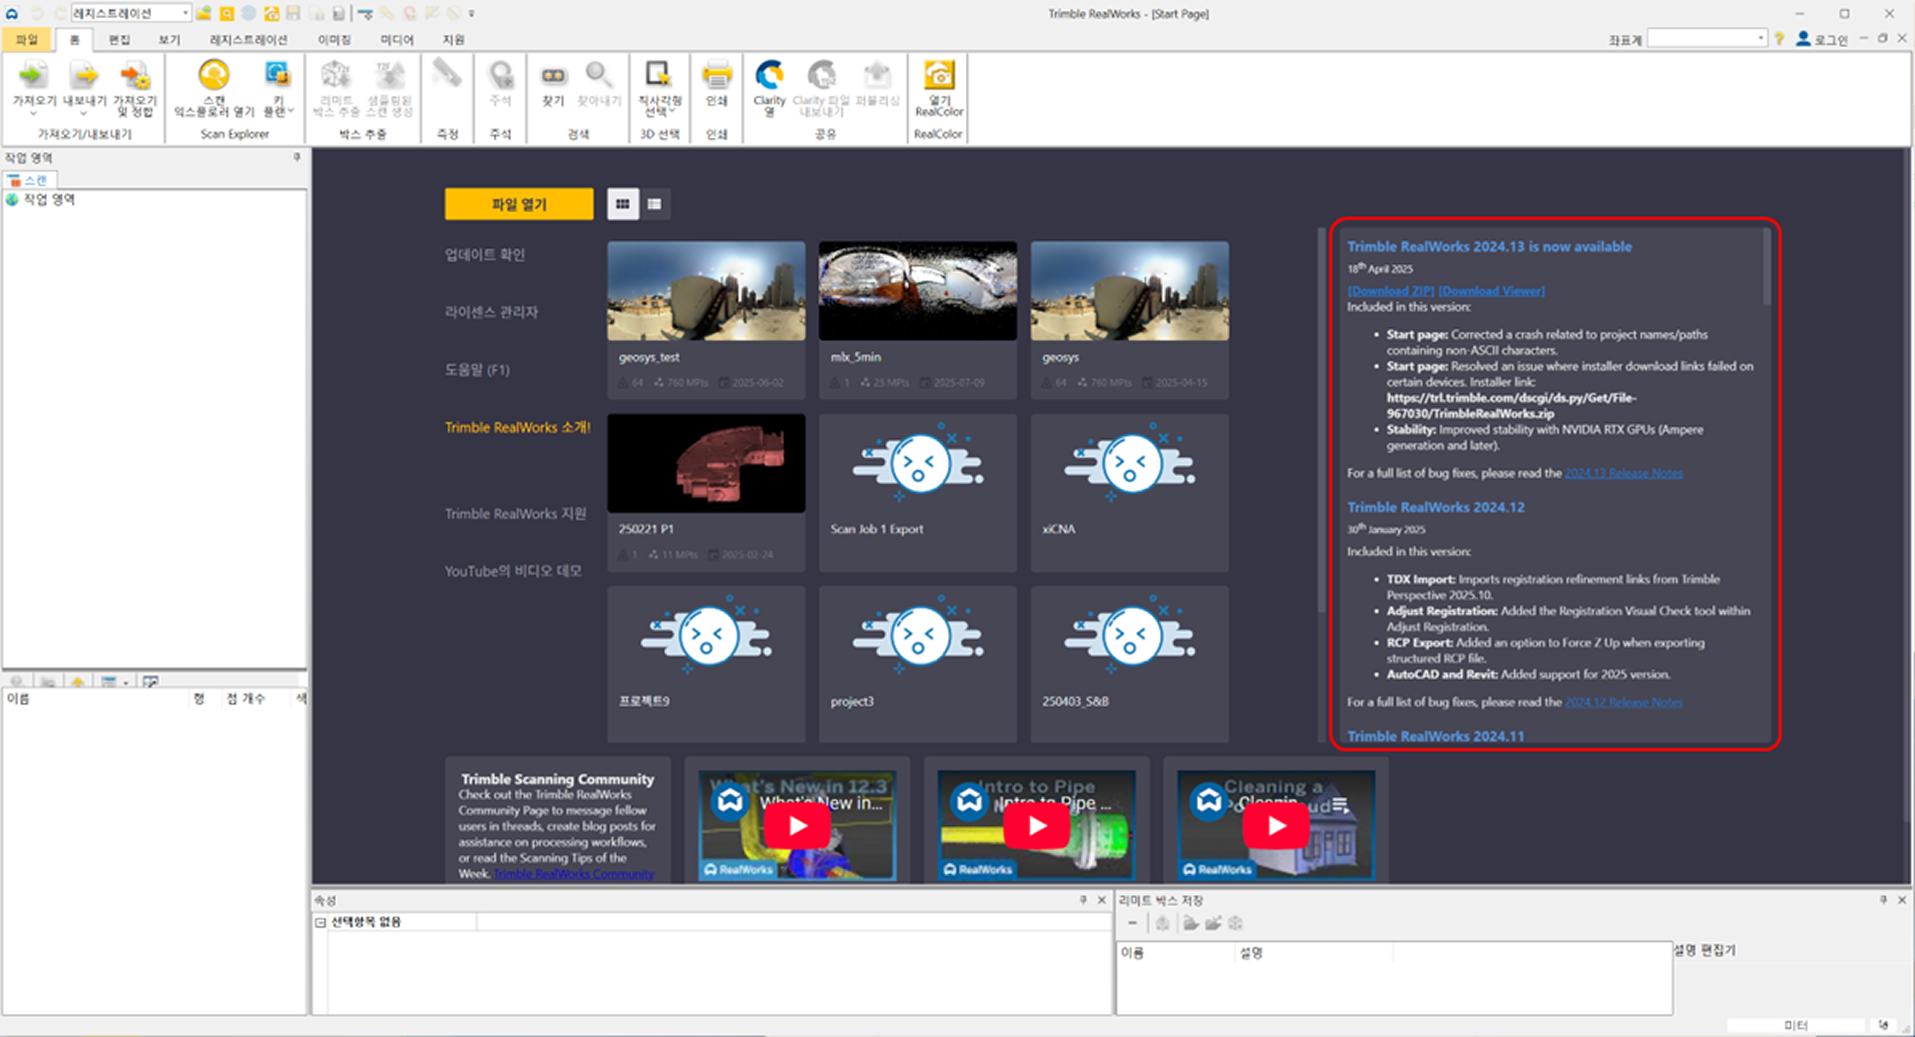Screen dimensions: 1915x1037
Task: Open the 레지스트레이션 mode dropdown
Action: pos(185,13)
